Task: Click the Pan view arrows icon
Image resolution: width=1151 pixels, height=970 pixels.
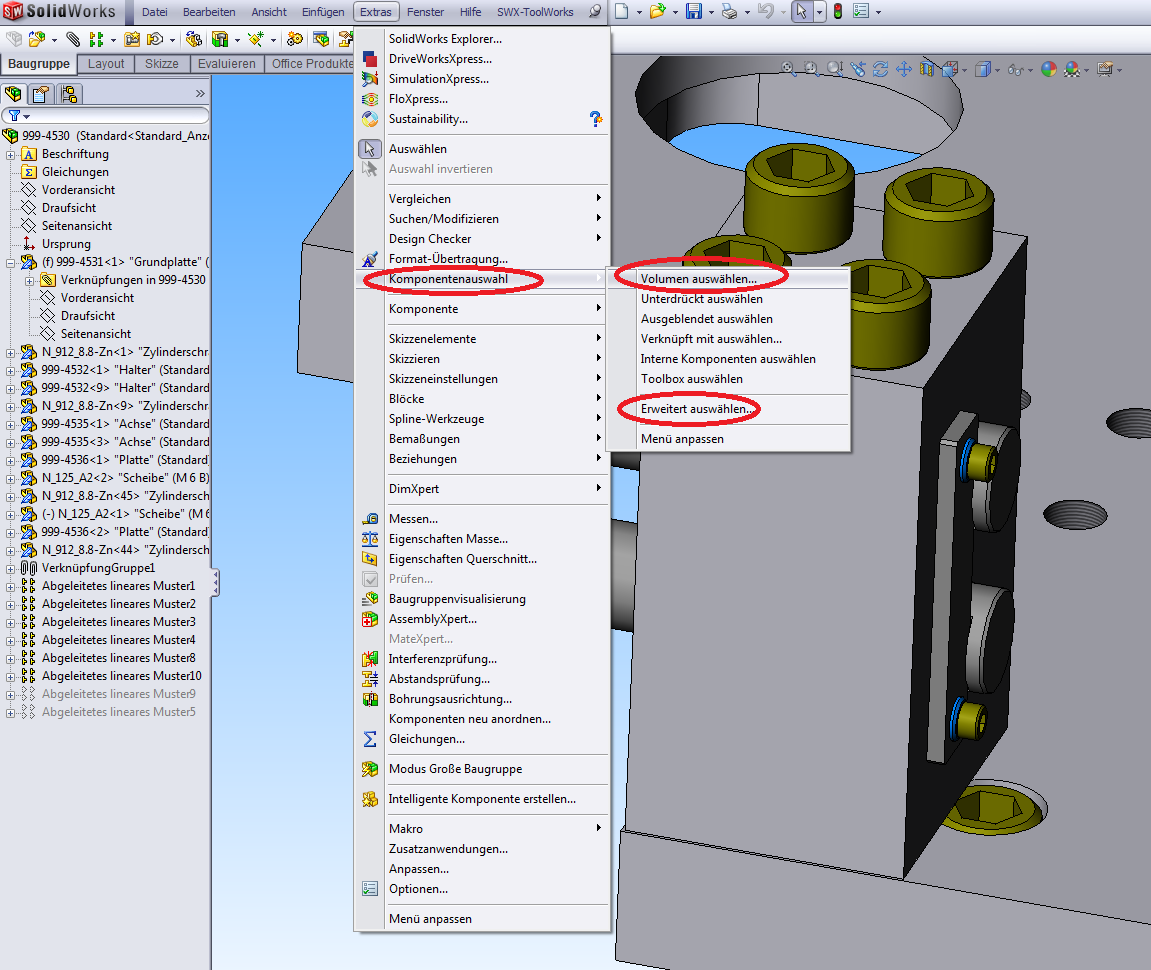Action: (x=904, y=69)
